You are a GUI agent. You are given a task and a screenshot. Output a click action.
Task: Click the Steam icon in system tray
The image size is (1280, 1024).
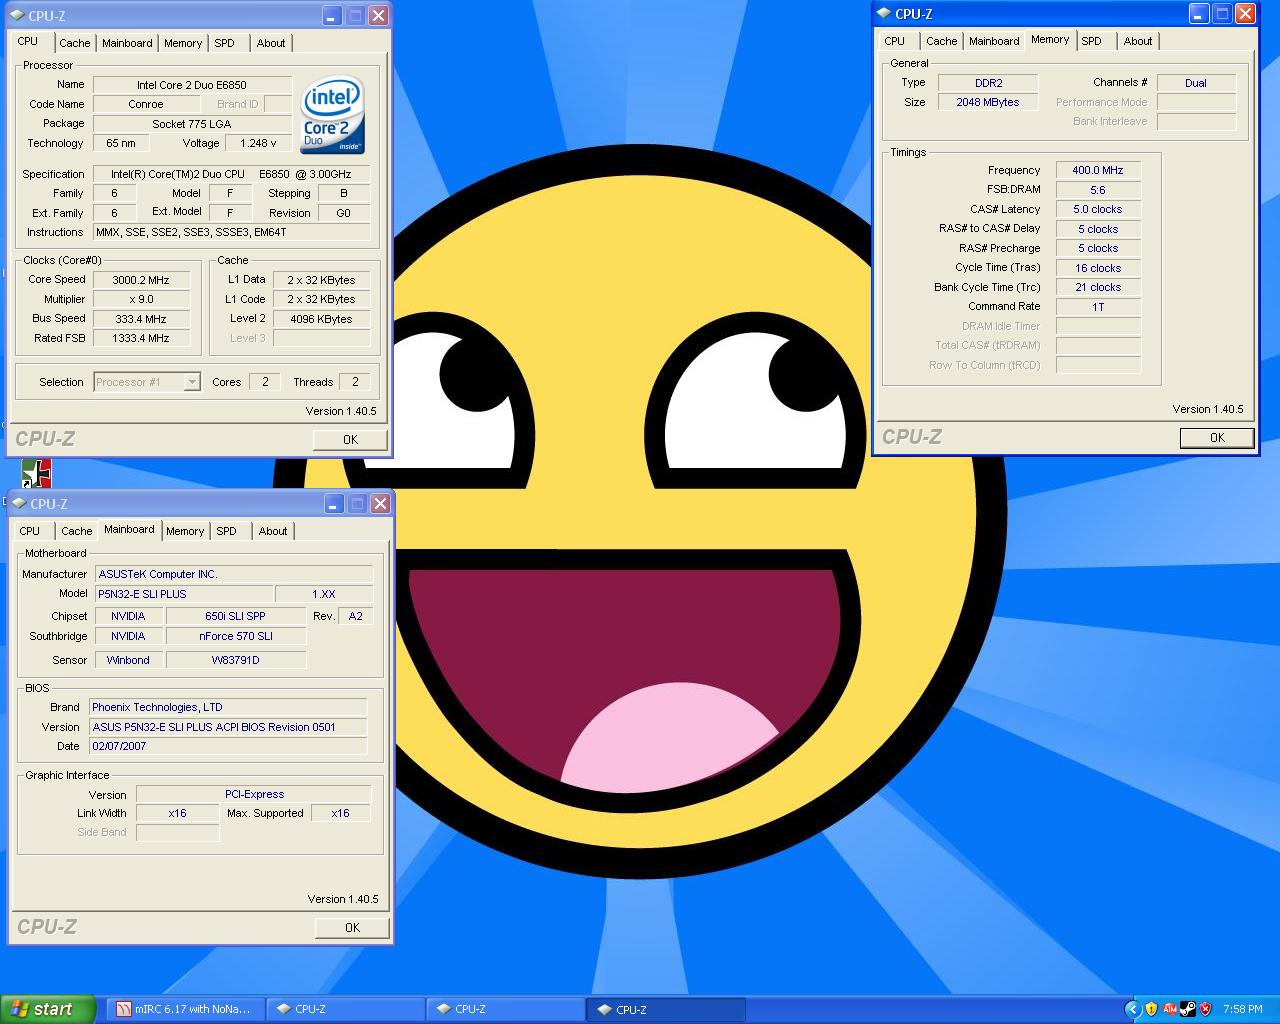pyautogui.click(x=1187, y=1009)
